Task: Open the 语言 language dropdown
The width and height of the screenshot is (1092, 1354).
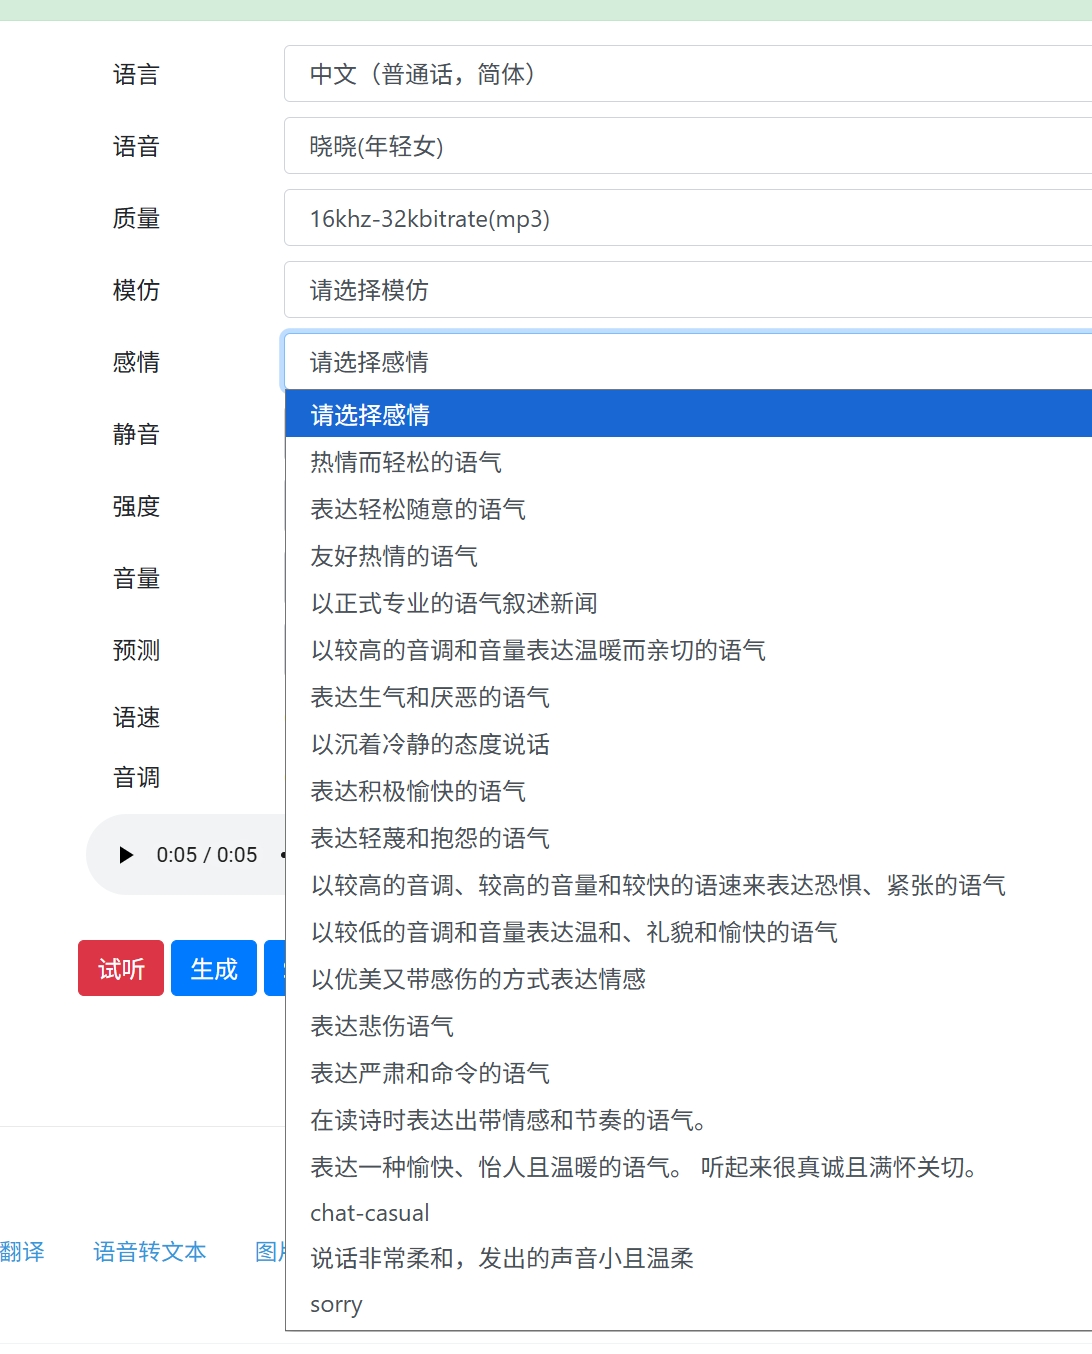Action: (688, 74)
